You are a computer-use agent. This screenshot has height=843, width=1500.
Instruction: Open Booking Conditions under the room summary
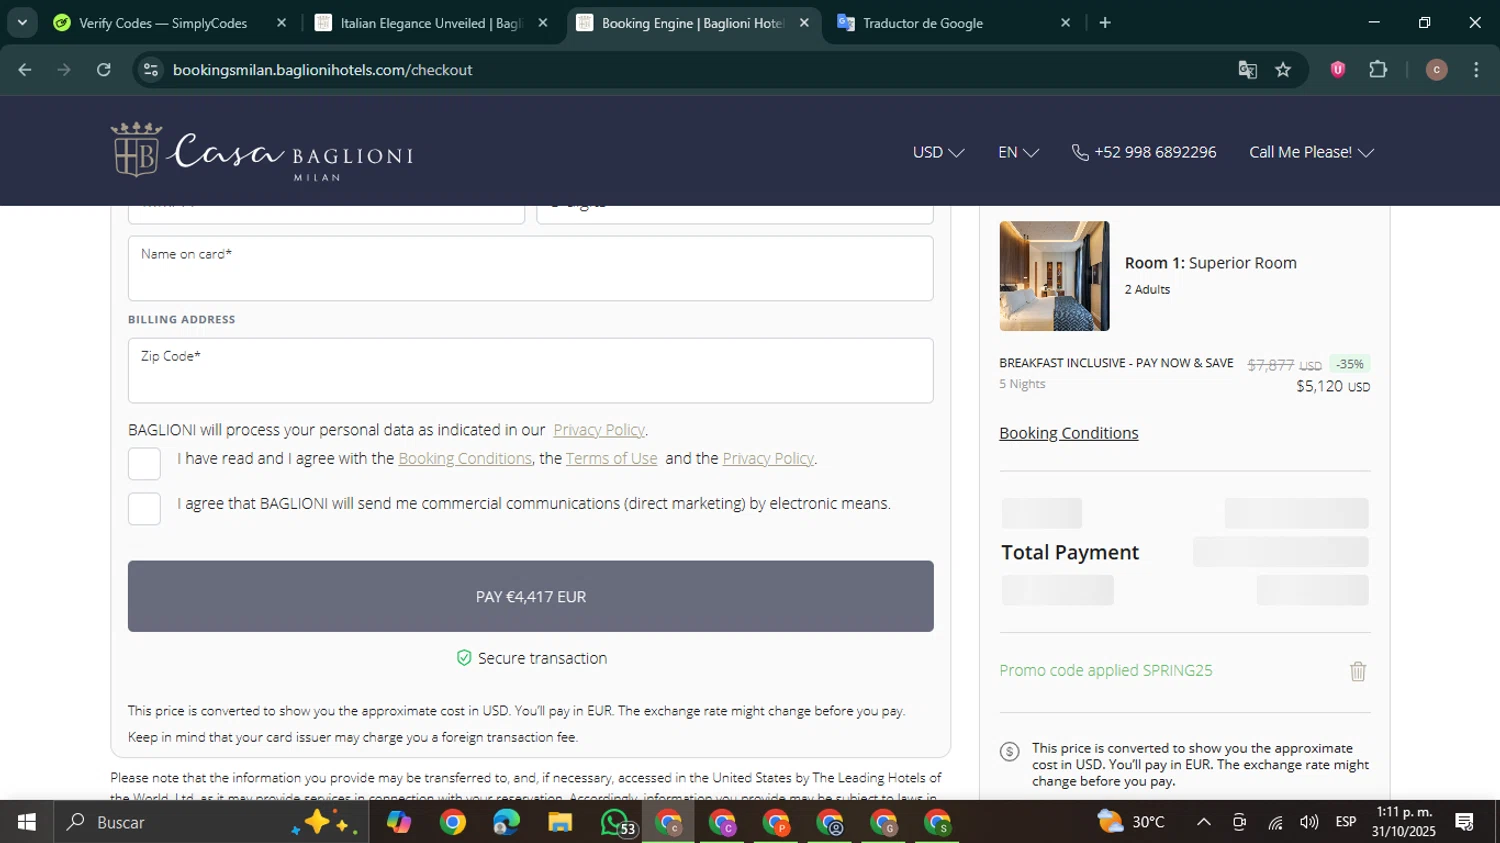point(1069,433)
